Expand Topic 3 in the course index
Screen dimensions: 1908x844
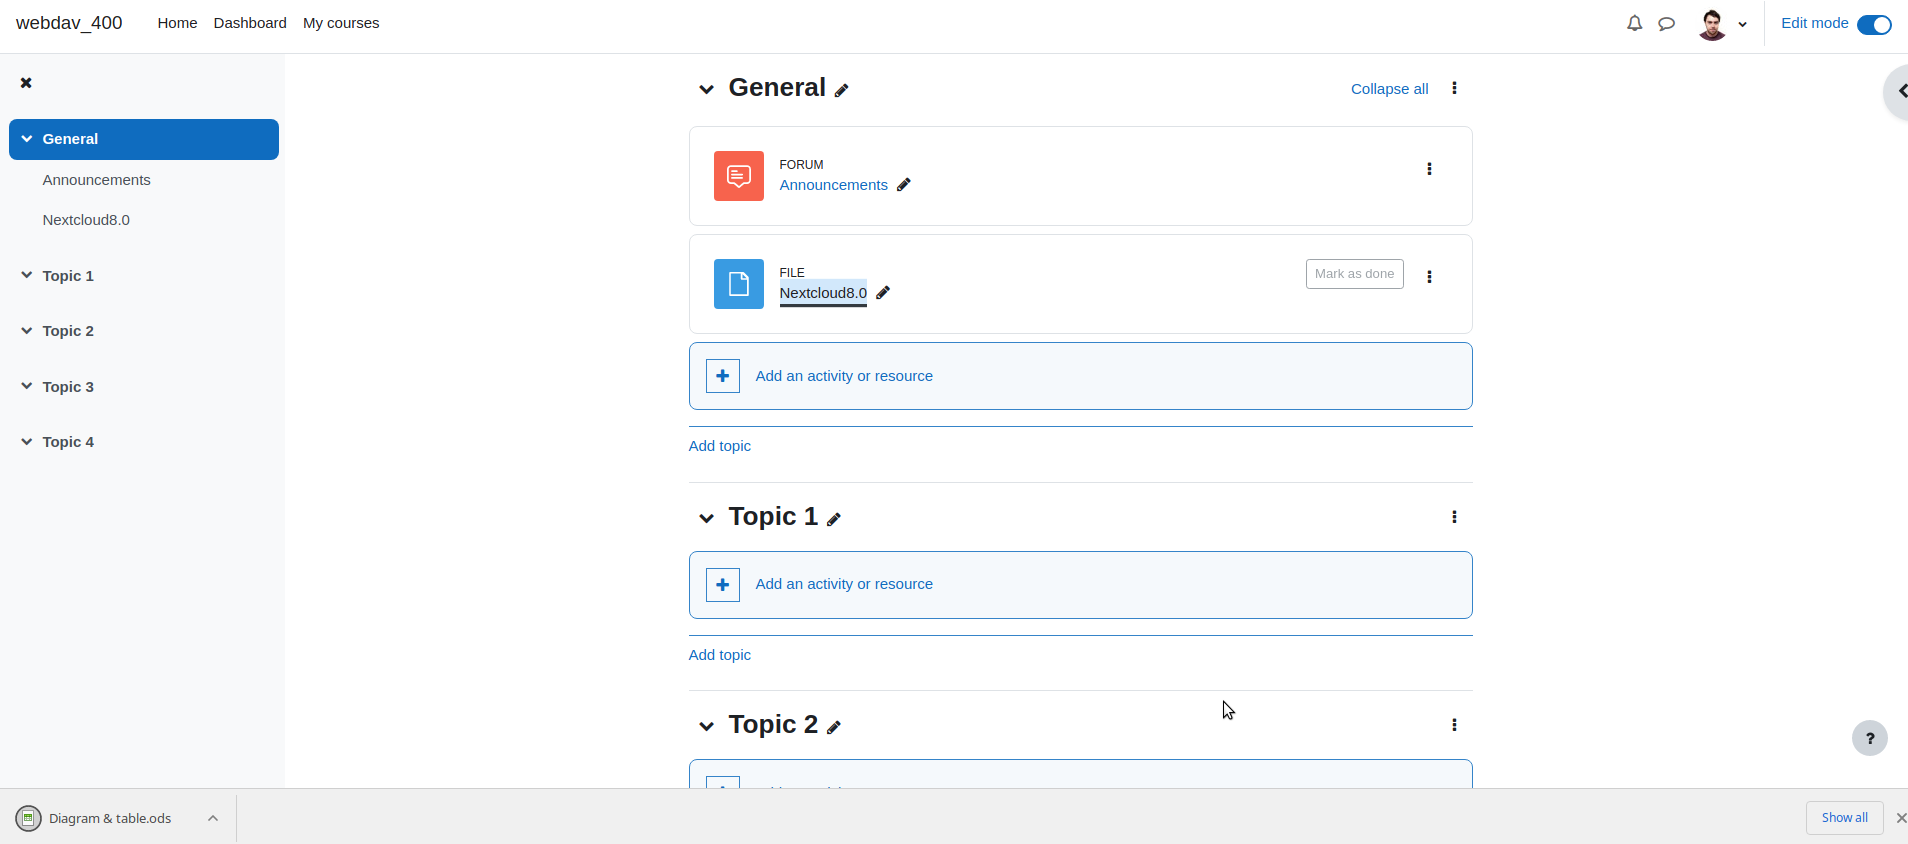coord(26,386)
